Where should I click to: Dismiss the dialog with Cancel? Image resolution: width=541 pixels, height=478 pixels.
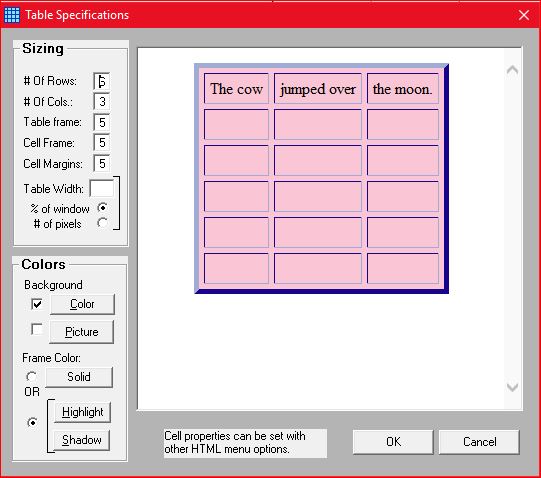click(x=479, y=442)
